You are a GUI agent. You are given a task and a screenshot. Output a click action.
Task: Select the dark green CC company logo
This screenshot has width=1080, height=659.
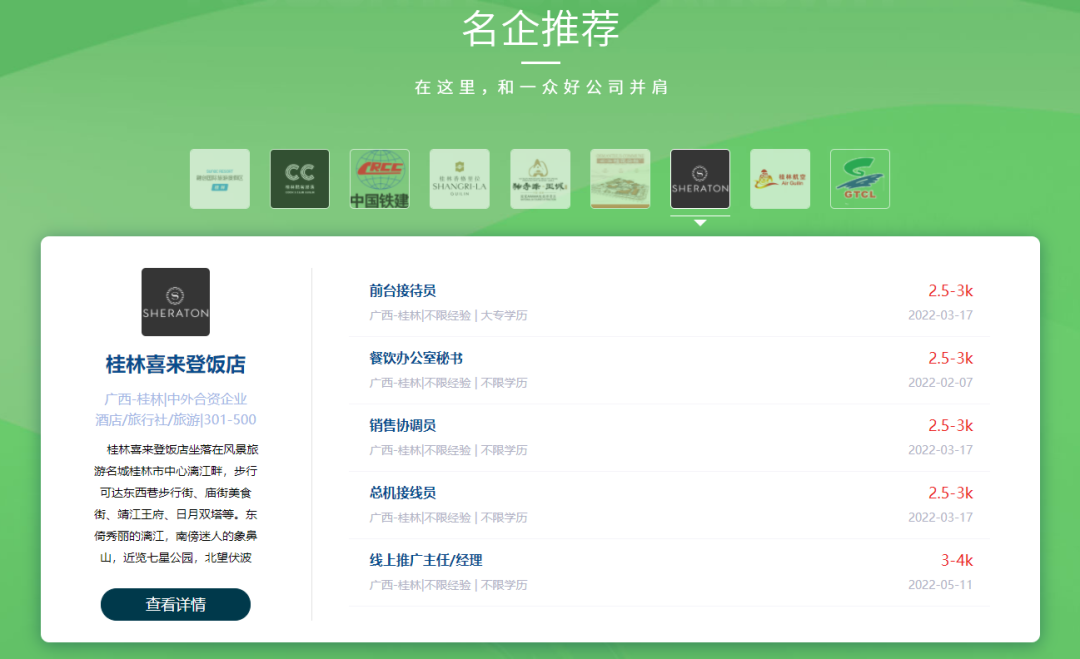[x=300, y=179]
